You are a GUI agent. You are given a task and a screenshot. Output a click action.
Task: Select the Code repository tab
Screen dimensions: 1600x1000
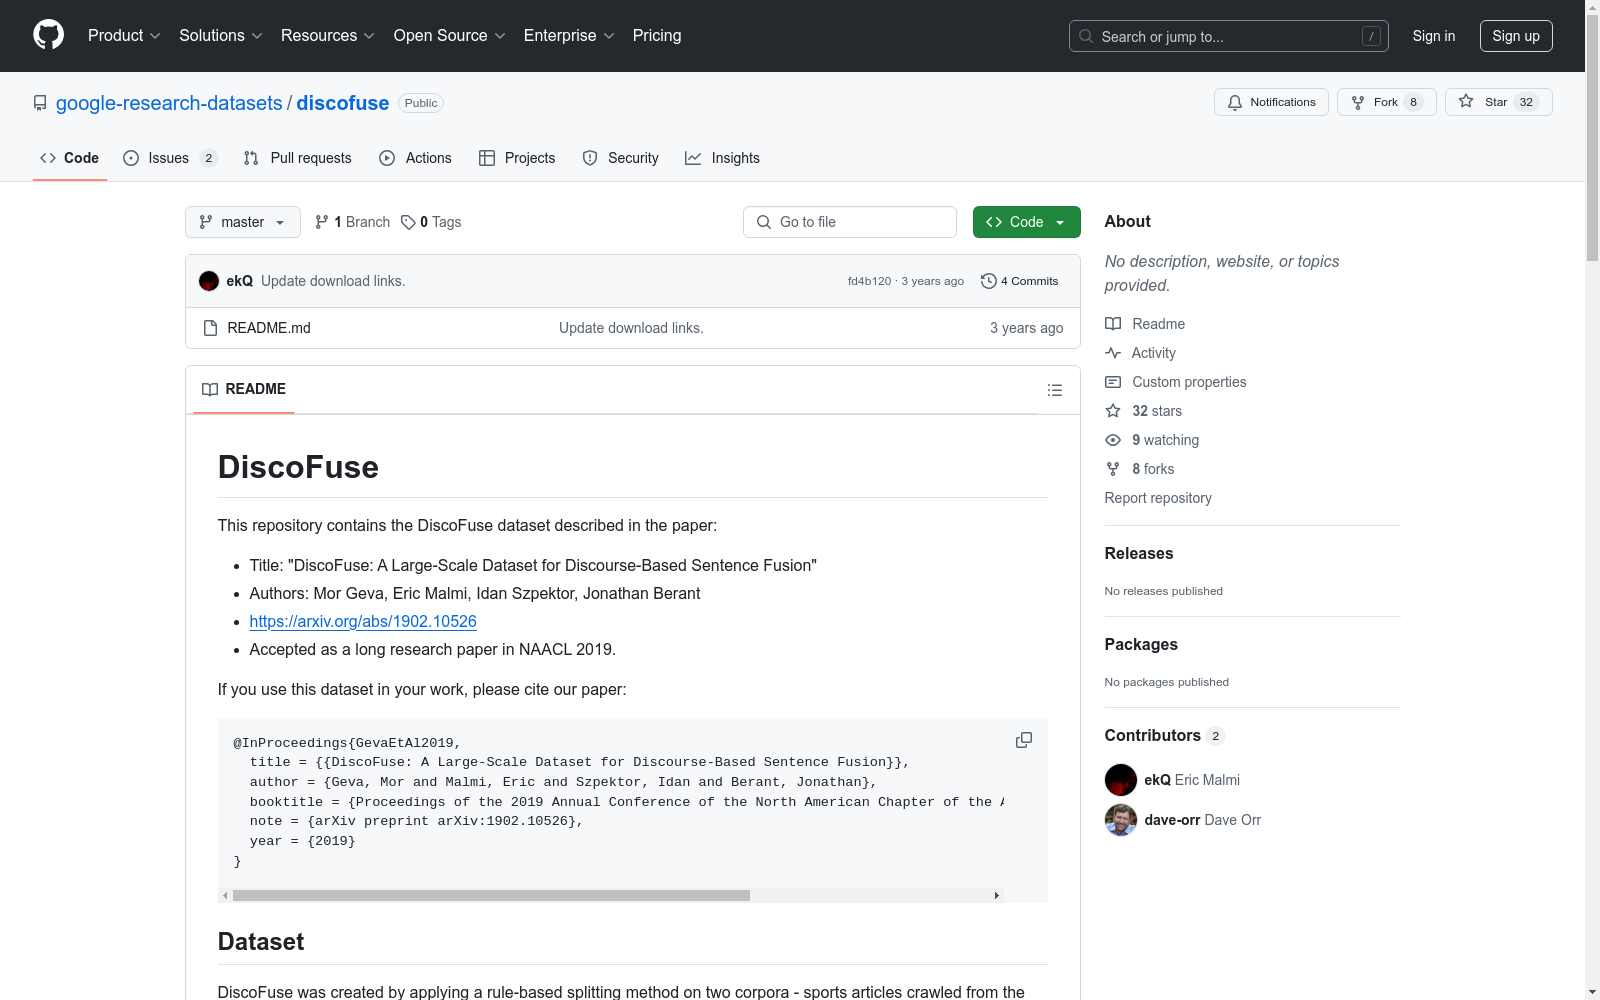click(70, 158)
